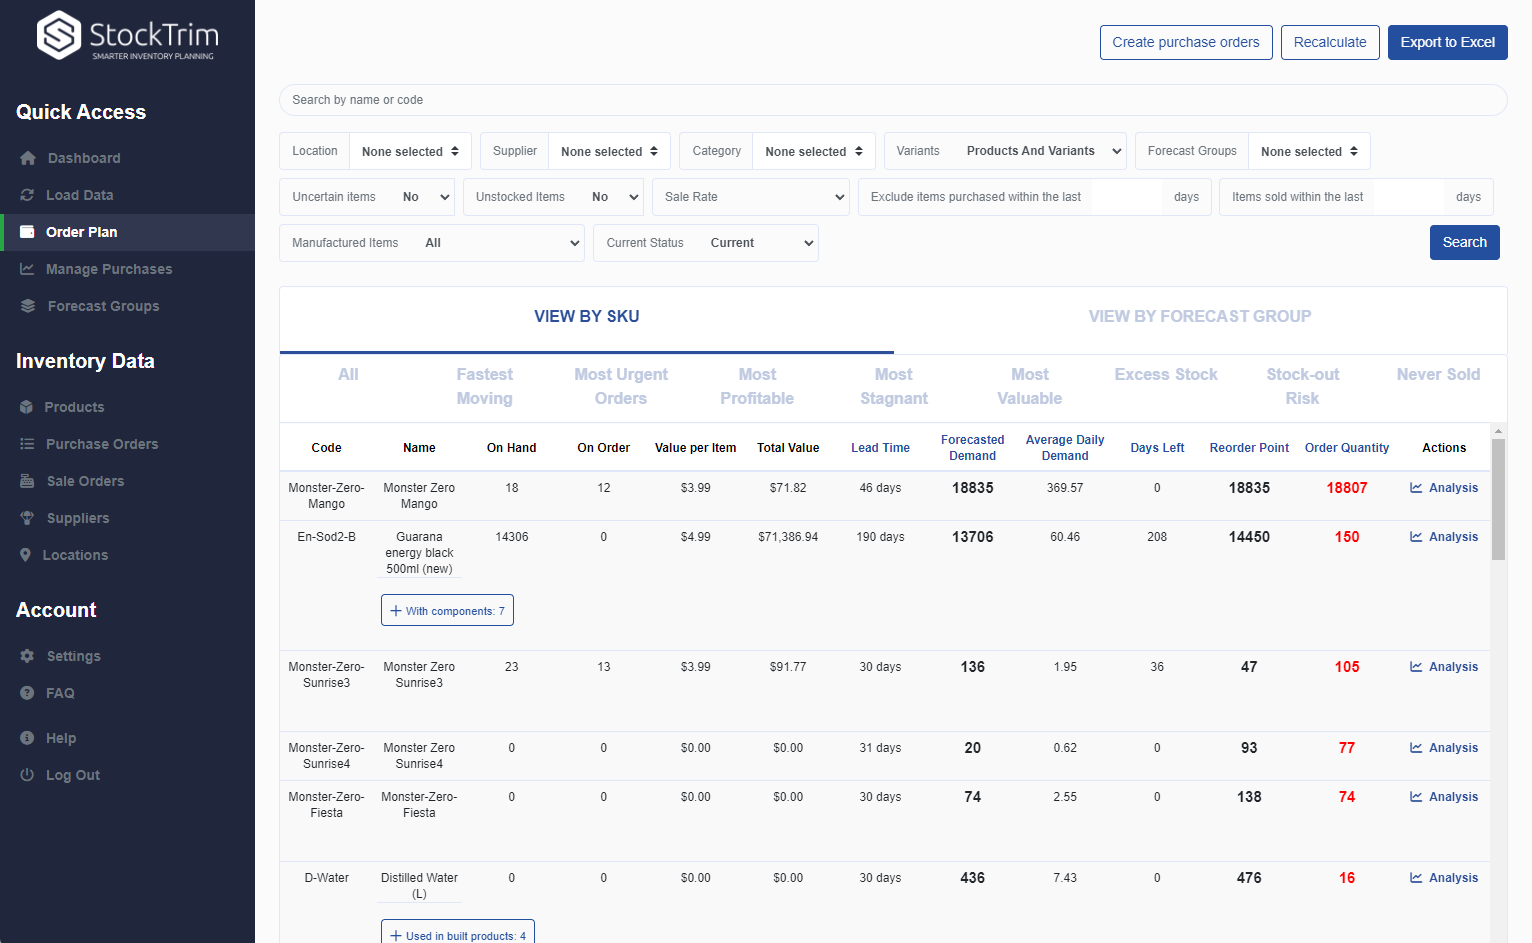This screenshot has height=943, width=1532.
Task: Click order quantity 18807 for Monster Zero Mango
Action: [1347, 488]
